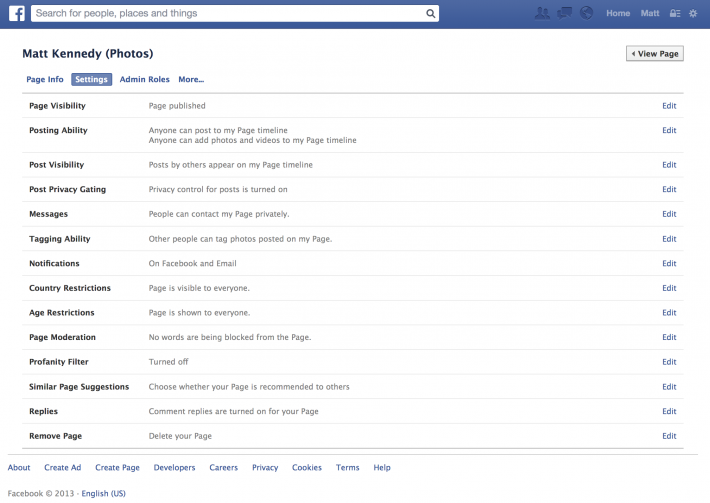Open the notifications globe icon

pos(586,13)
